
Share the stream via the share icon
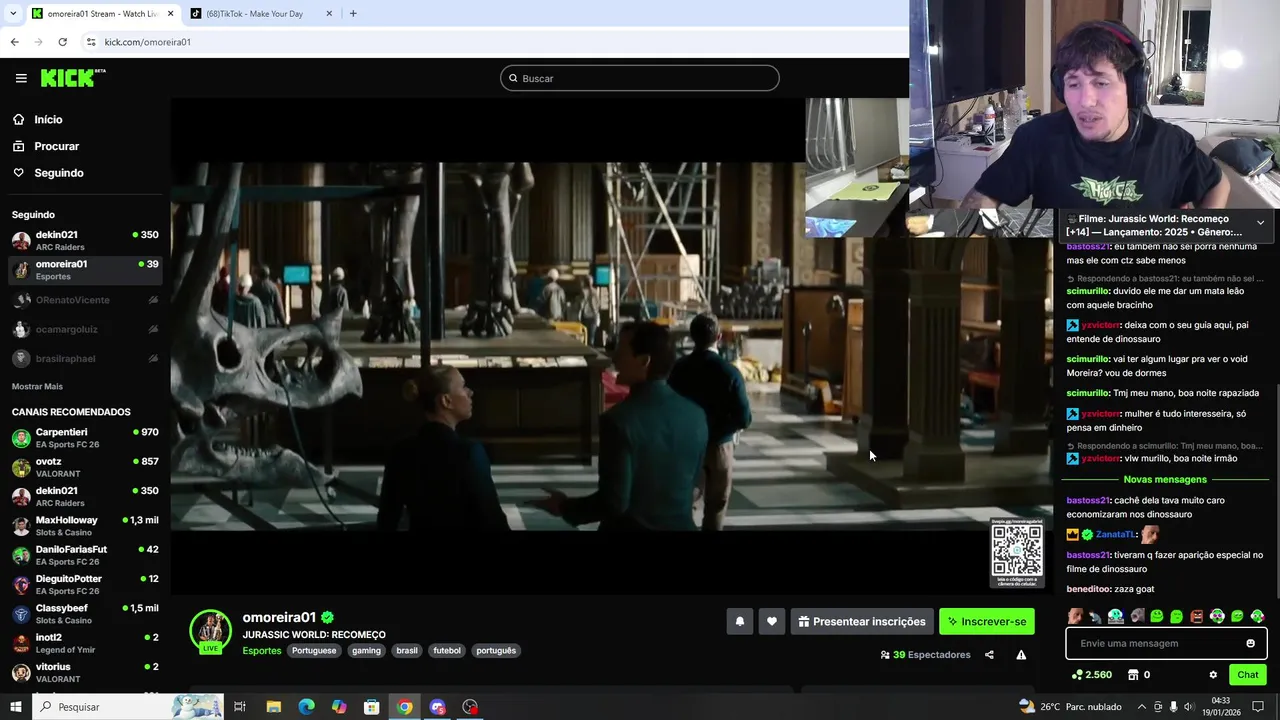989,655
